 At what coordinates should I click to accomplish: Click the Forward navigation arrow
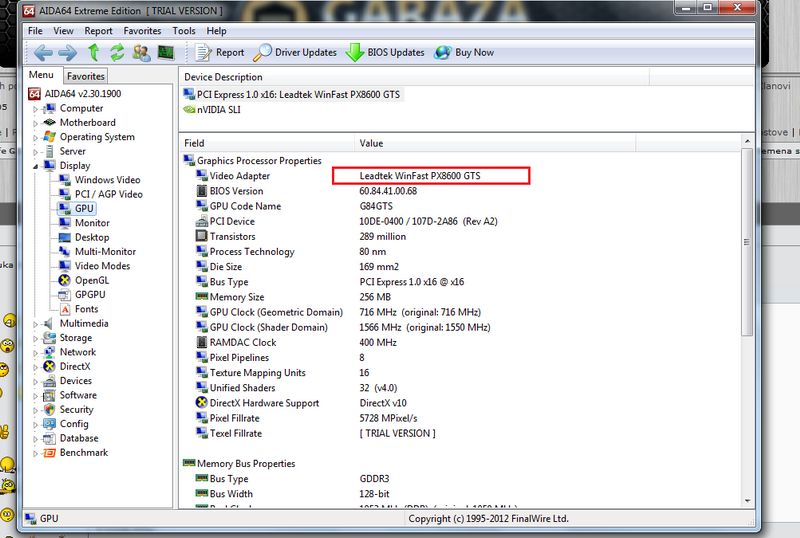[x=68, y=53]
